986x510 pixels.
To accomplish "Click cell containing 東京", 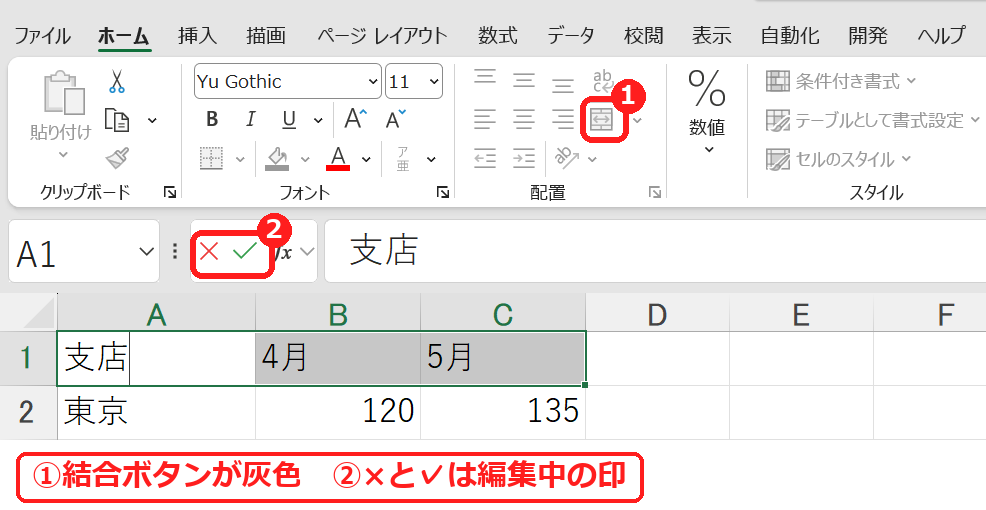I will tap(156, 412).
